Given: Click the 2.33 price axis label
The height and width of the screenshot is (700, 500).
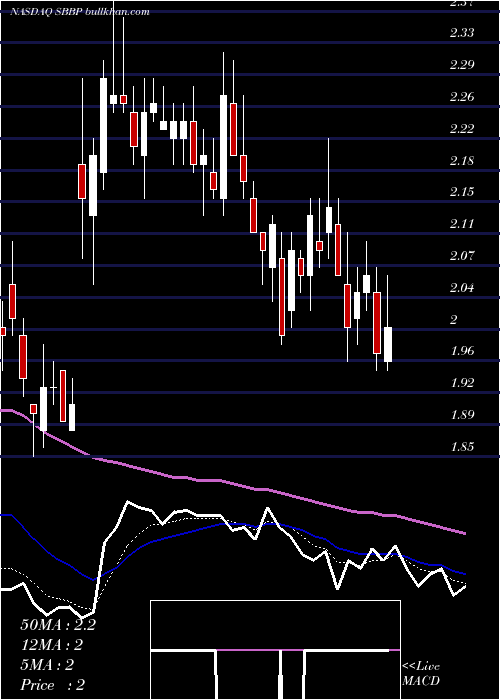Looking at the screenshot, I should (x=462, y=33).
